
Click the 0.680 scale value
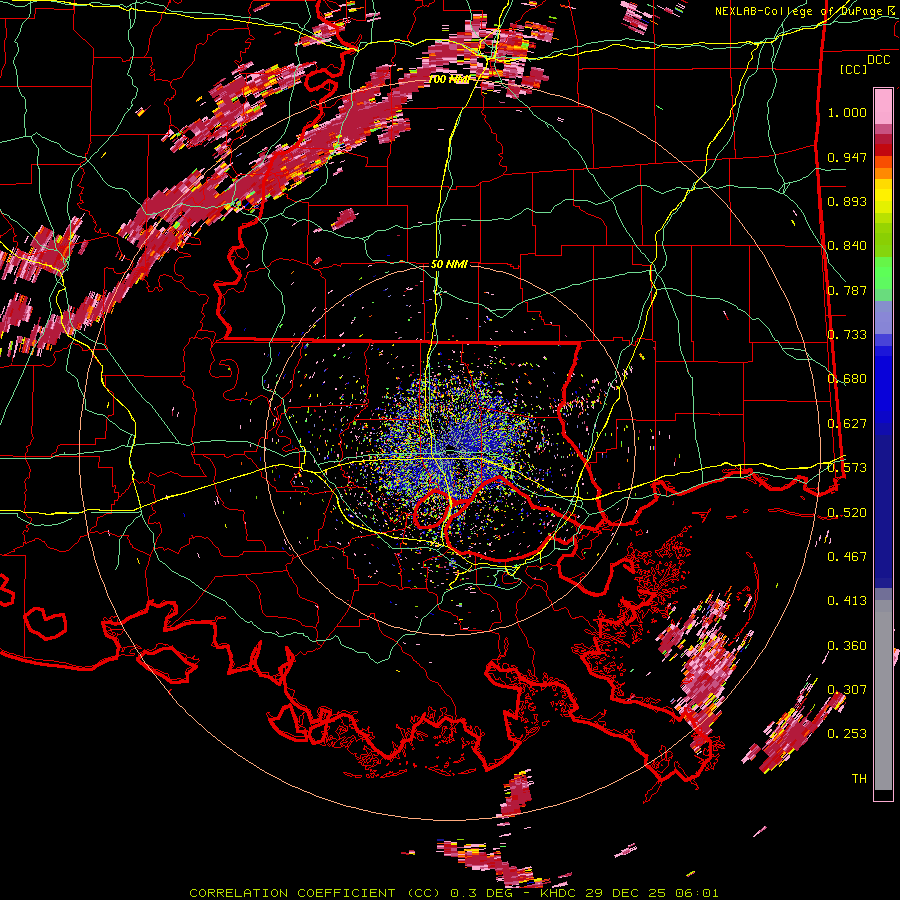pyautogui.click(x=847, y=379)
